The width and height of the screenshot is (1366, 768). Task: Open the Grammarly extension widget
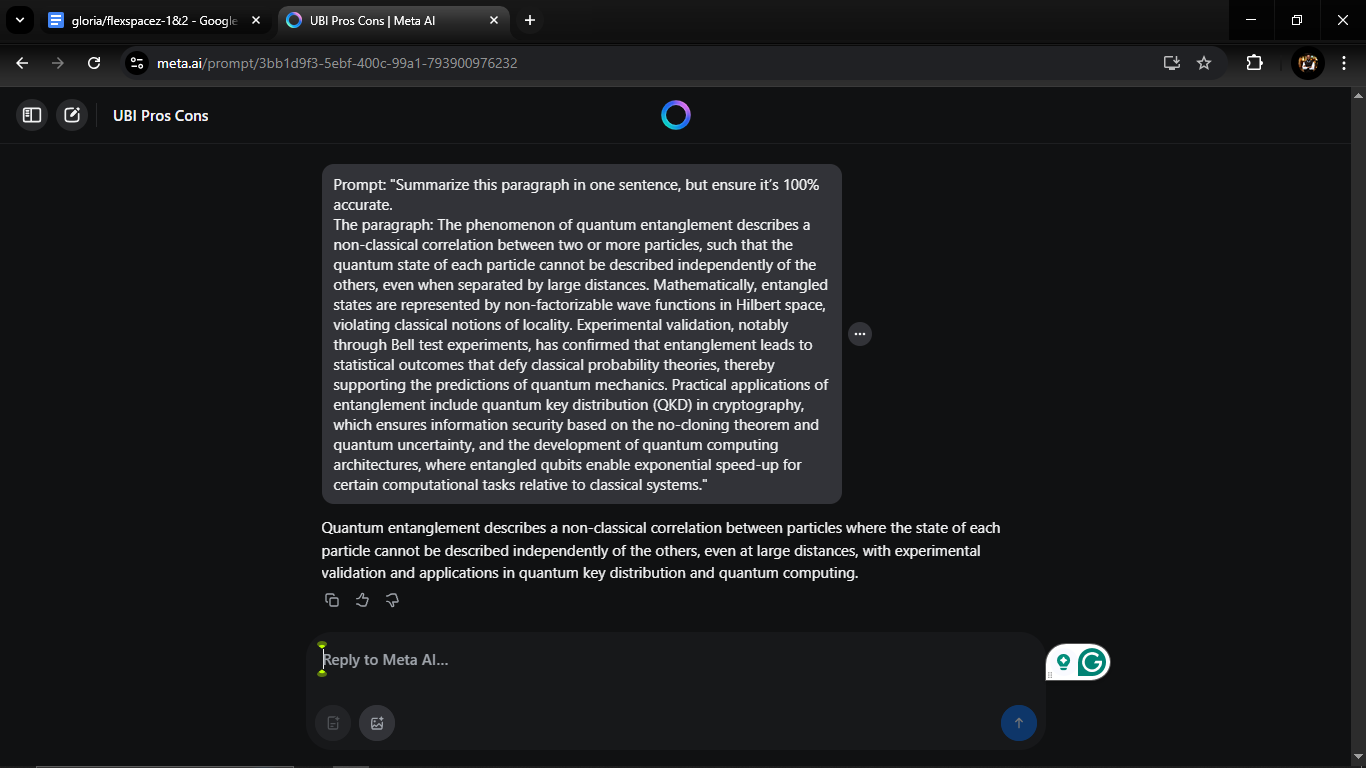pos(1091,661)
